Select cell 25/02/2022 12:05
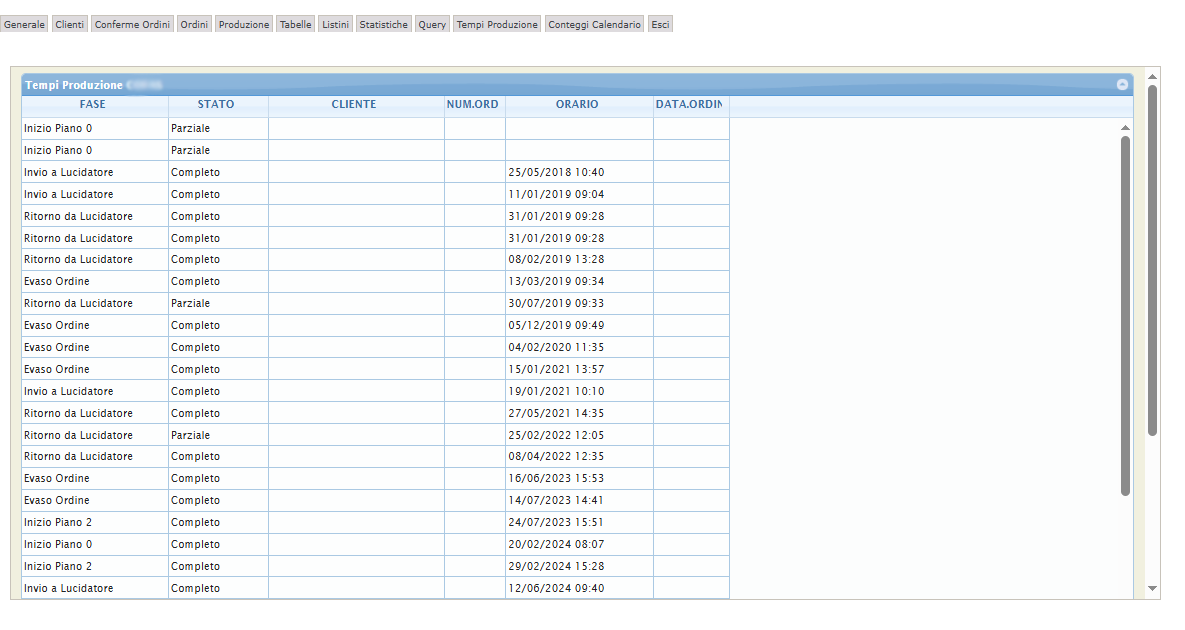1185x630 pixels. click(x=579, y=434)
